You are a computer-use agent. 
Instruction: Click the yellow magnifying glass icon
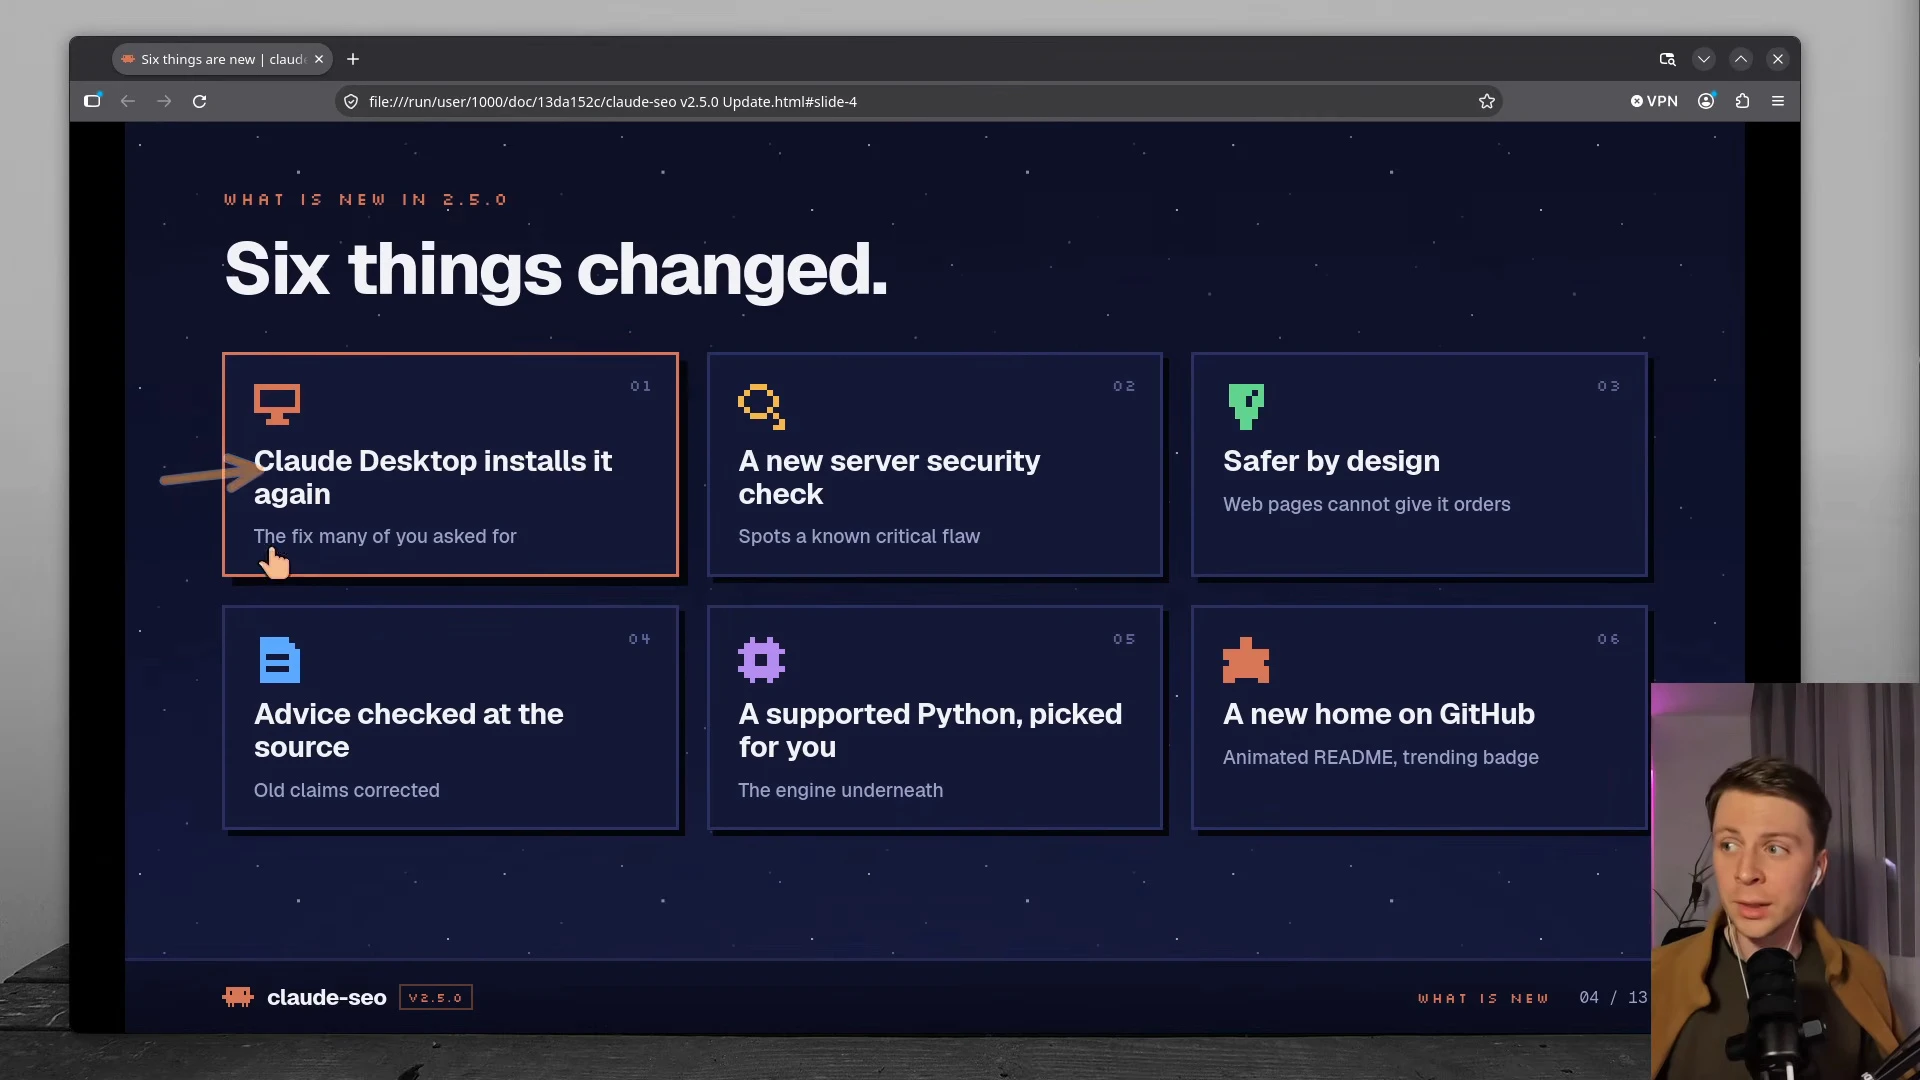(x=762, y=406)
